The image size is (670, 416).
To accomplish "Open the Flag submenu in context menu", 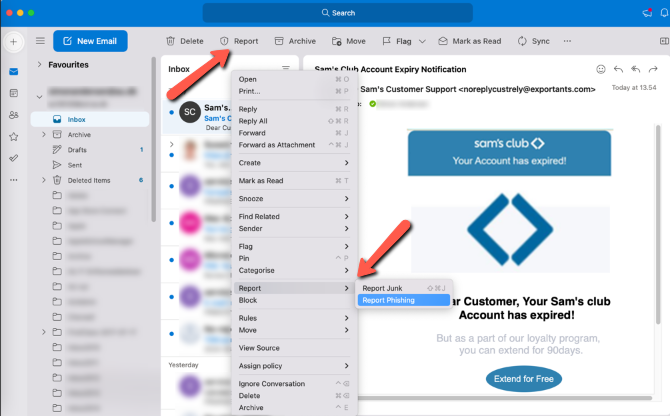I will [x=294, y=246].
